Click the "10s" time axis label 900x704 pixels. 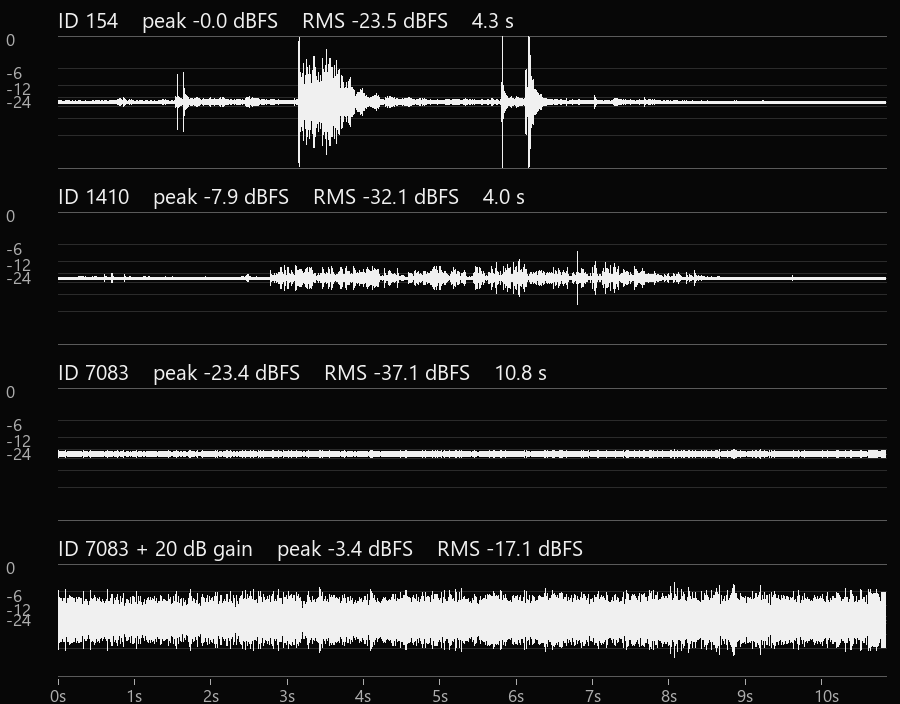tap(827, 696)
